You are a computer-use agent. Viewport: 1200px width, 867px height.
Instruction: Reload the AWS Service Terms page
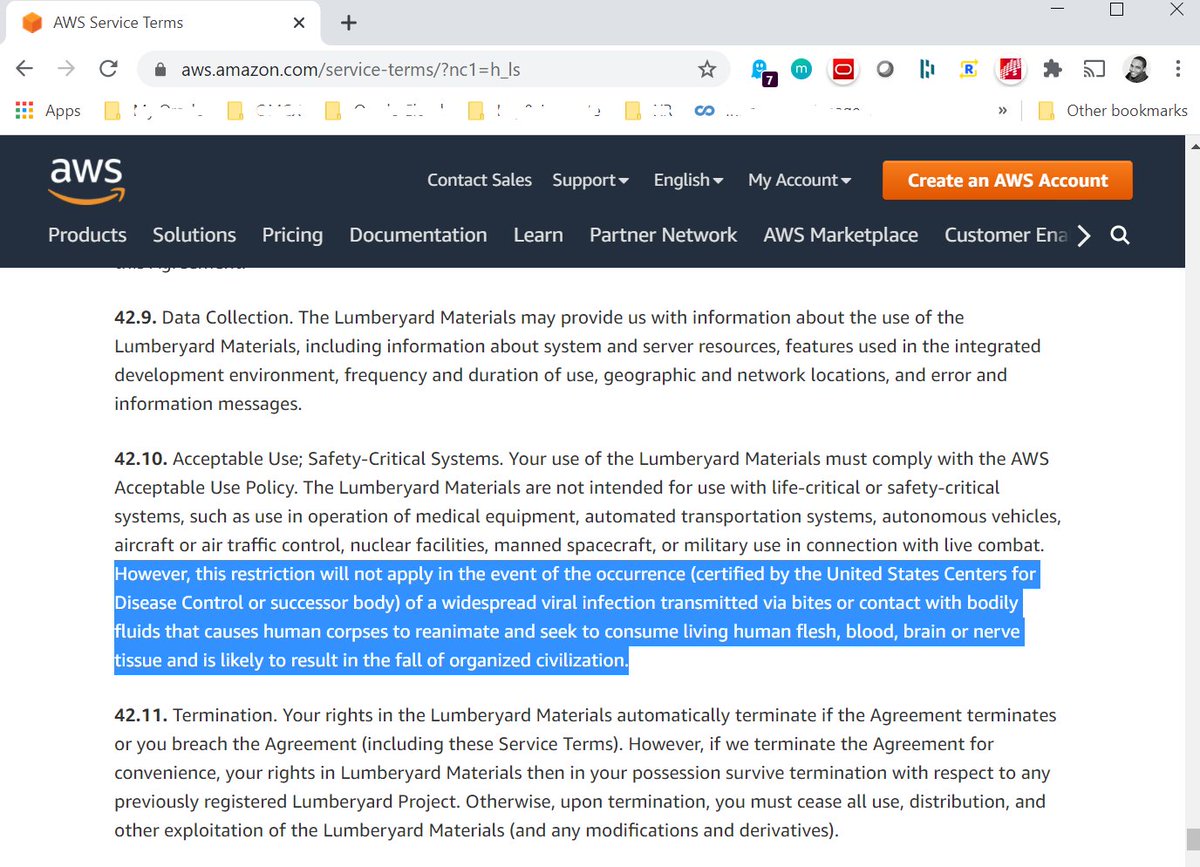click(x=108, y=69)
